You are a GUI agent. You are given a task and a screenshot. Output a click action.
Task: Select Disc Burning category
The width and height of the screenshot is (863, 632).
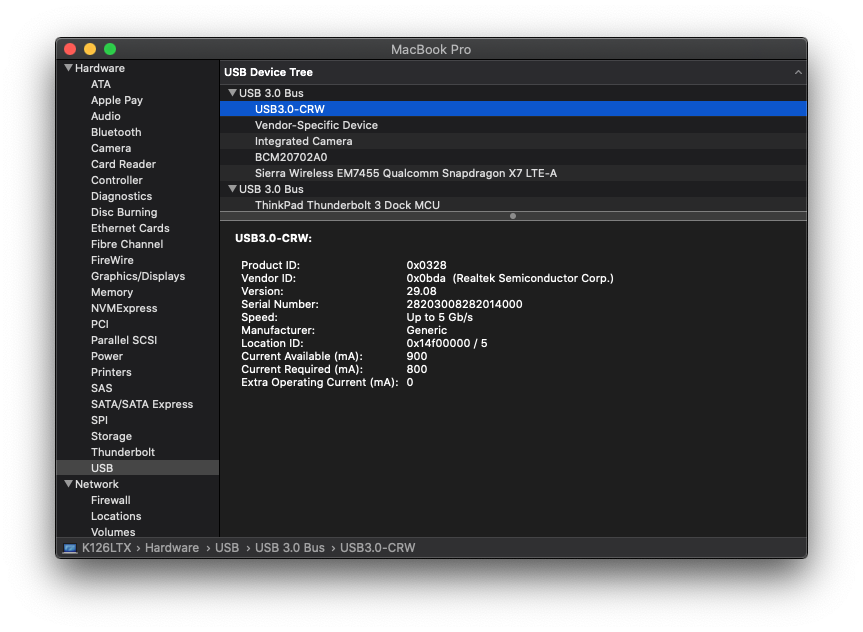[124, 212]
